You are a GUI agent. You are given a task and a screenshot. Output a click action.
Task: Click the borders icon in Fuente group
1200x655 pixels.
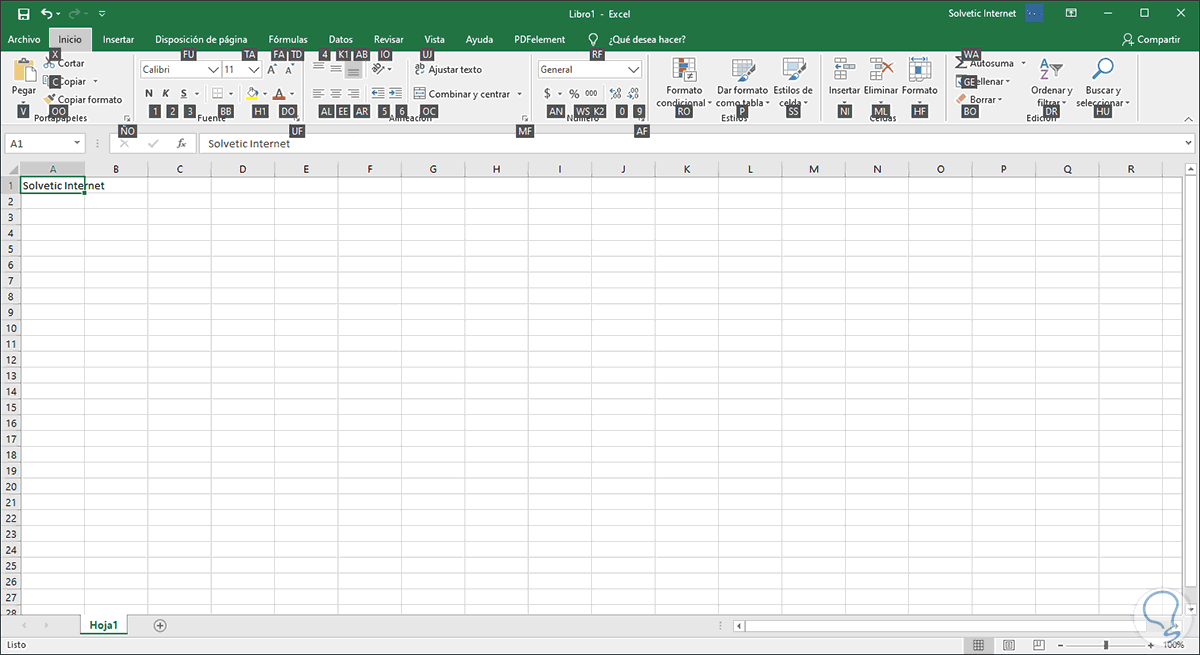[x=218, y=94]
